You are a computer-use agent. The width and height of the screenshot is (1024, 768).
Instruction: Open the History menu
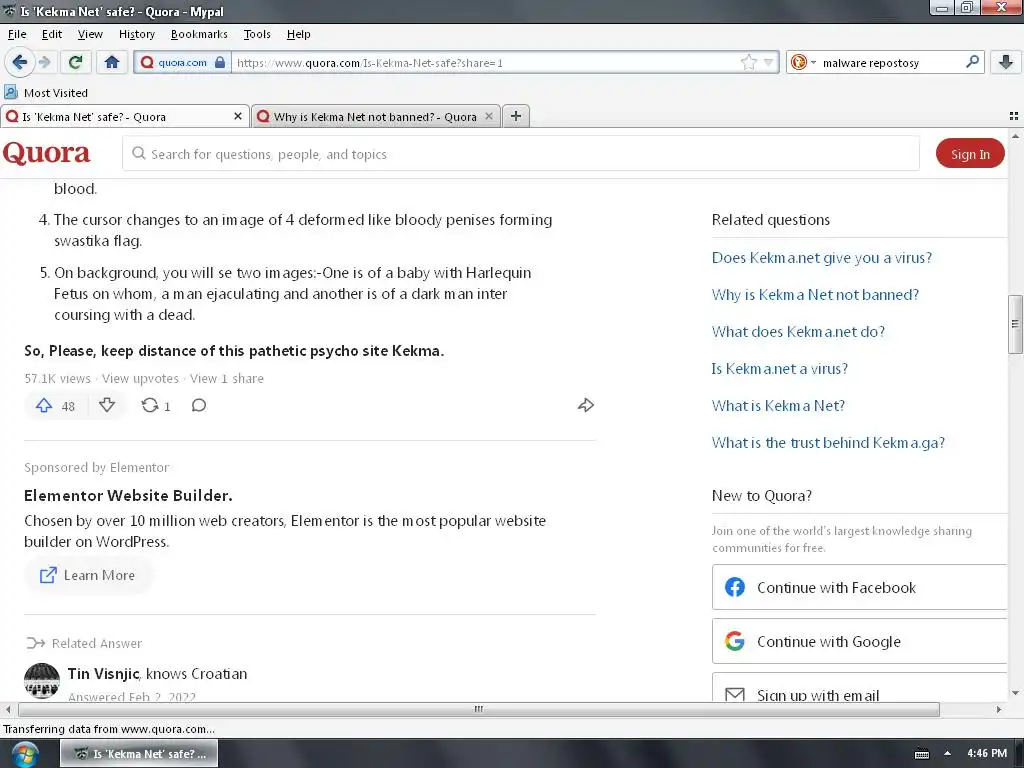(136, 34)
